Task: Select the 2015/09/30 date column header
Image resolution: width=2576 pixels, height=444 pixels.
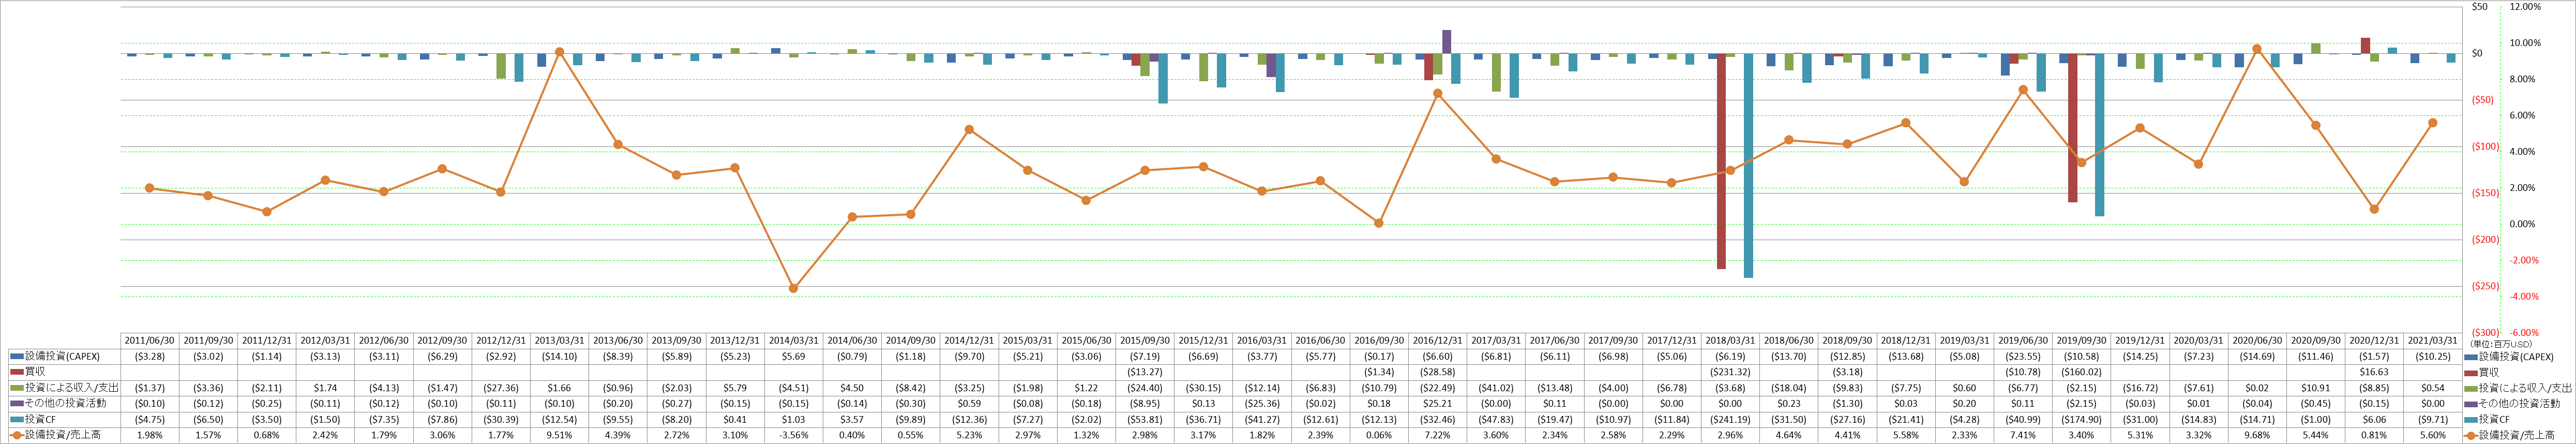Action: [1144, 340]
